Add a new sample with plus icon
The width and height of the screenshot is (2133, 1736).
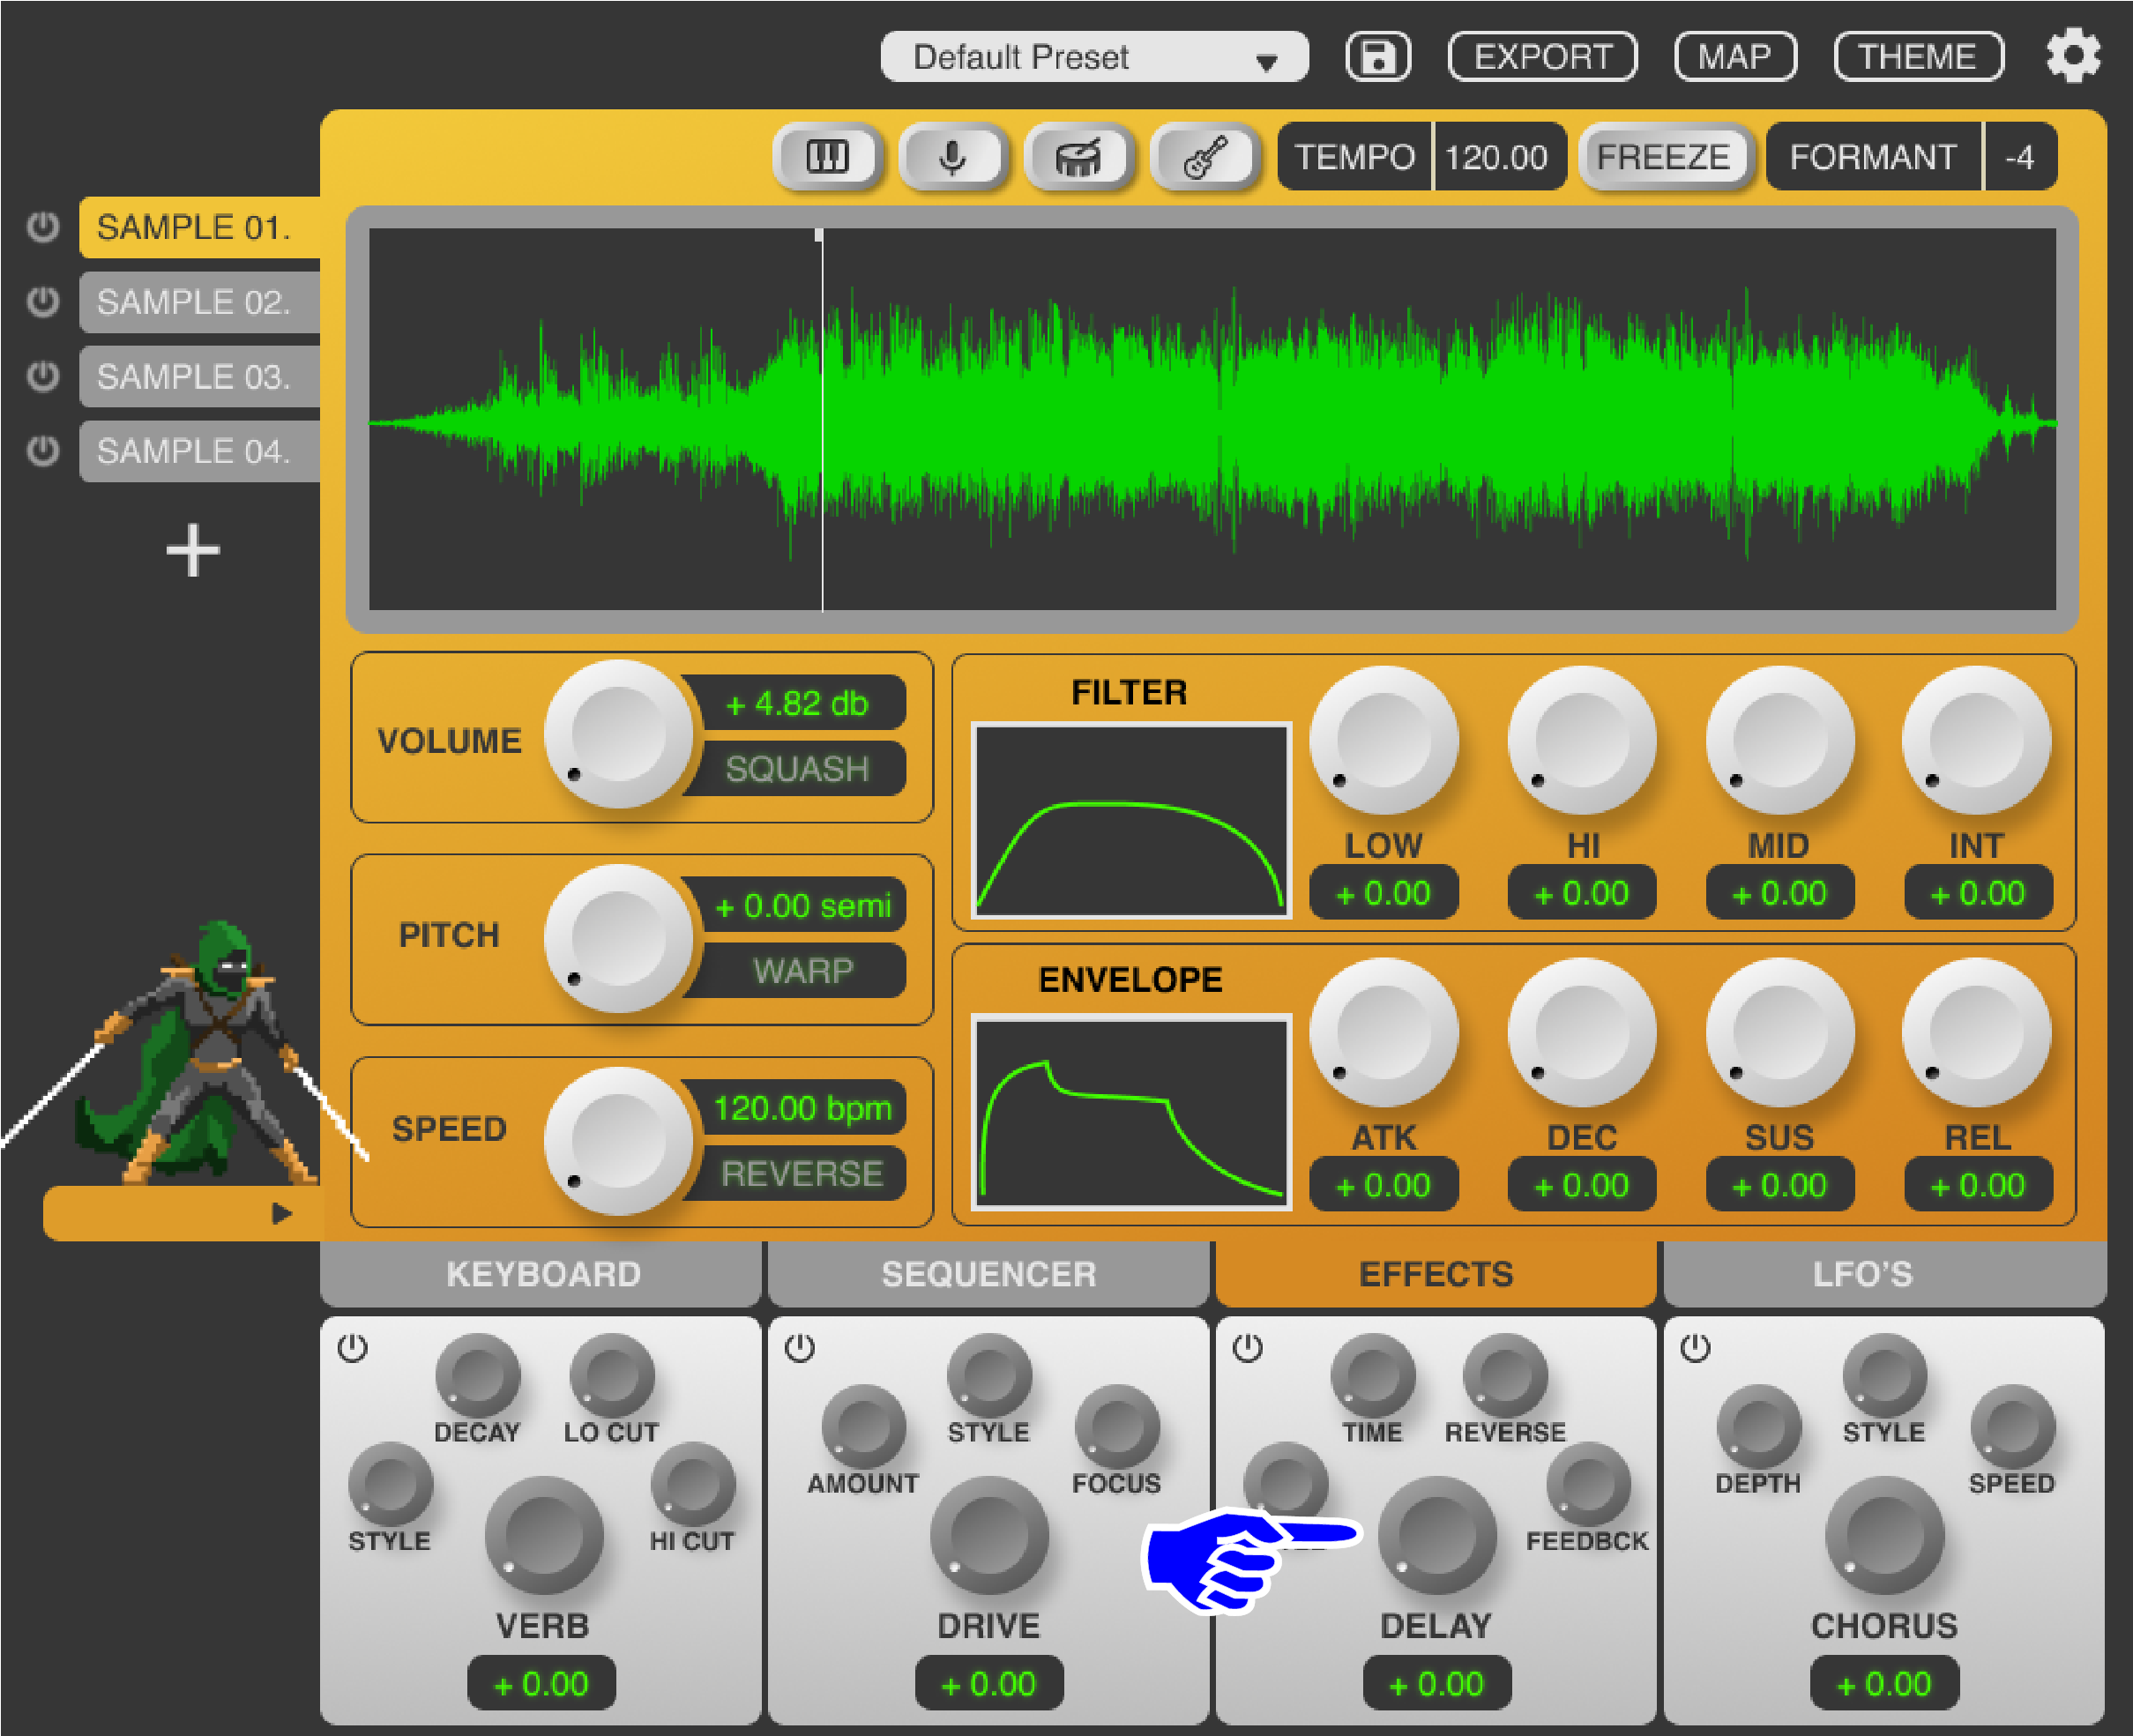[x=192, y=550]
